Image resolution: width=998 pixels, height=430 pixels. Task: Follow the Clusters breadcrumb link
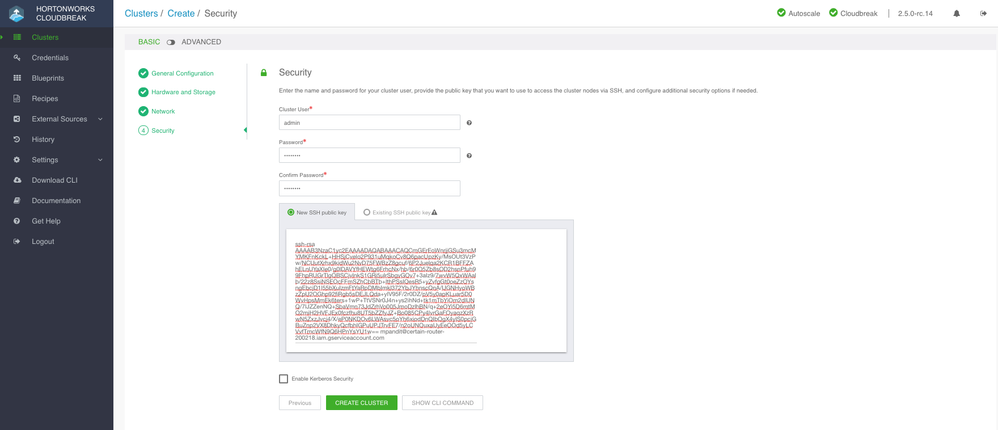pyautogui.click(x=141, y=13)
